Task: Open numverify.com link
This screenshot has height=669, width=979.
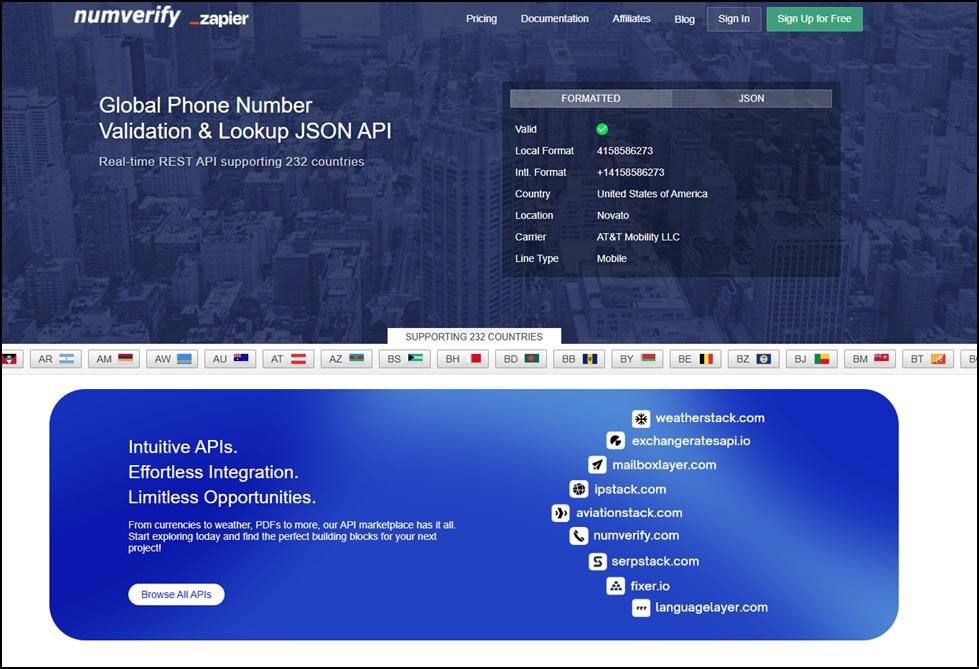Action: [x=636, y=535]
